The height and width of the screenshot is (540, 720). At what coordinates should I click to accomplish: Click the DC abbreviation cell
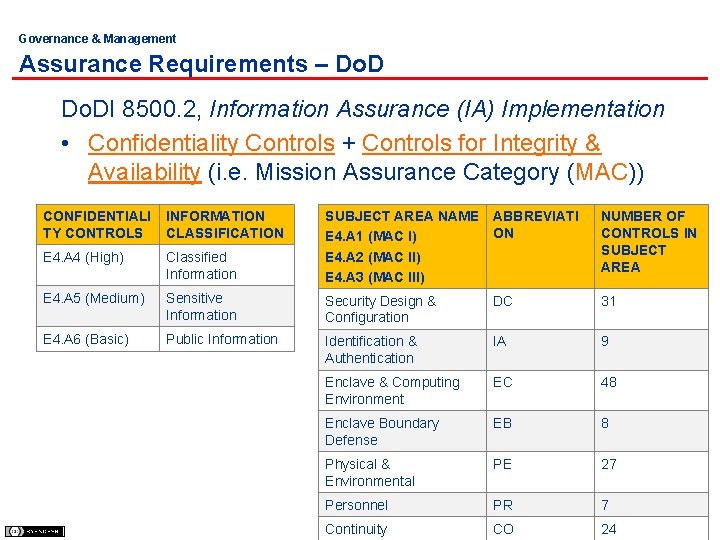pos(540,309)
